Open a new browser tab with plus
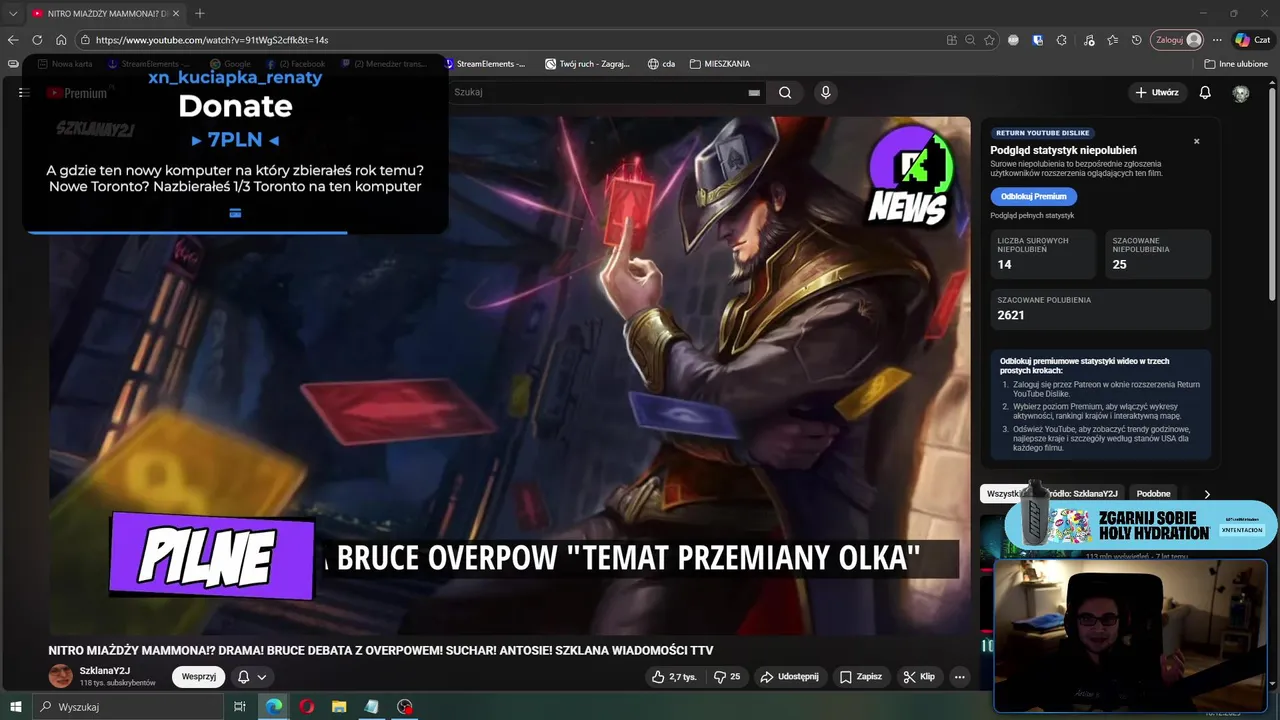The height and width of the screenshot is (720, 1280). click(200, 13)
